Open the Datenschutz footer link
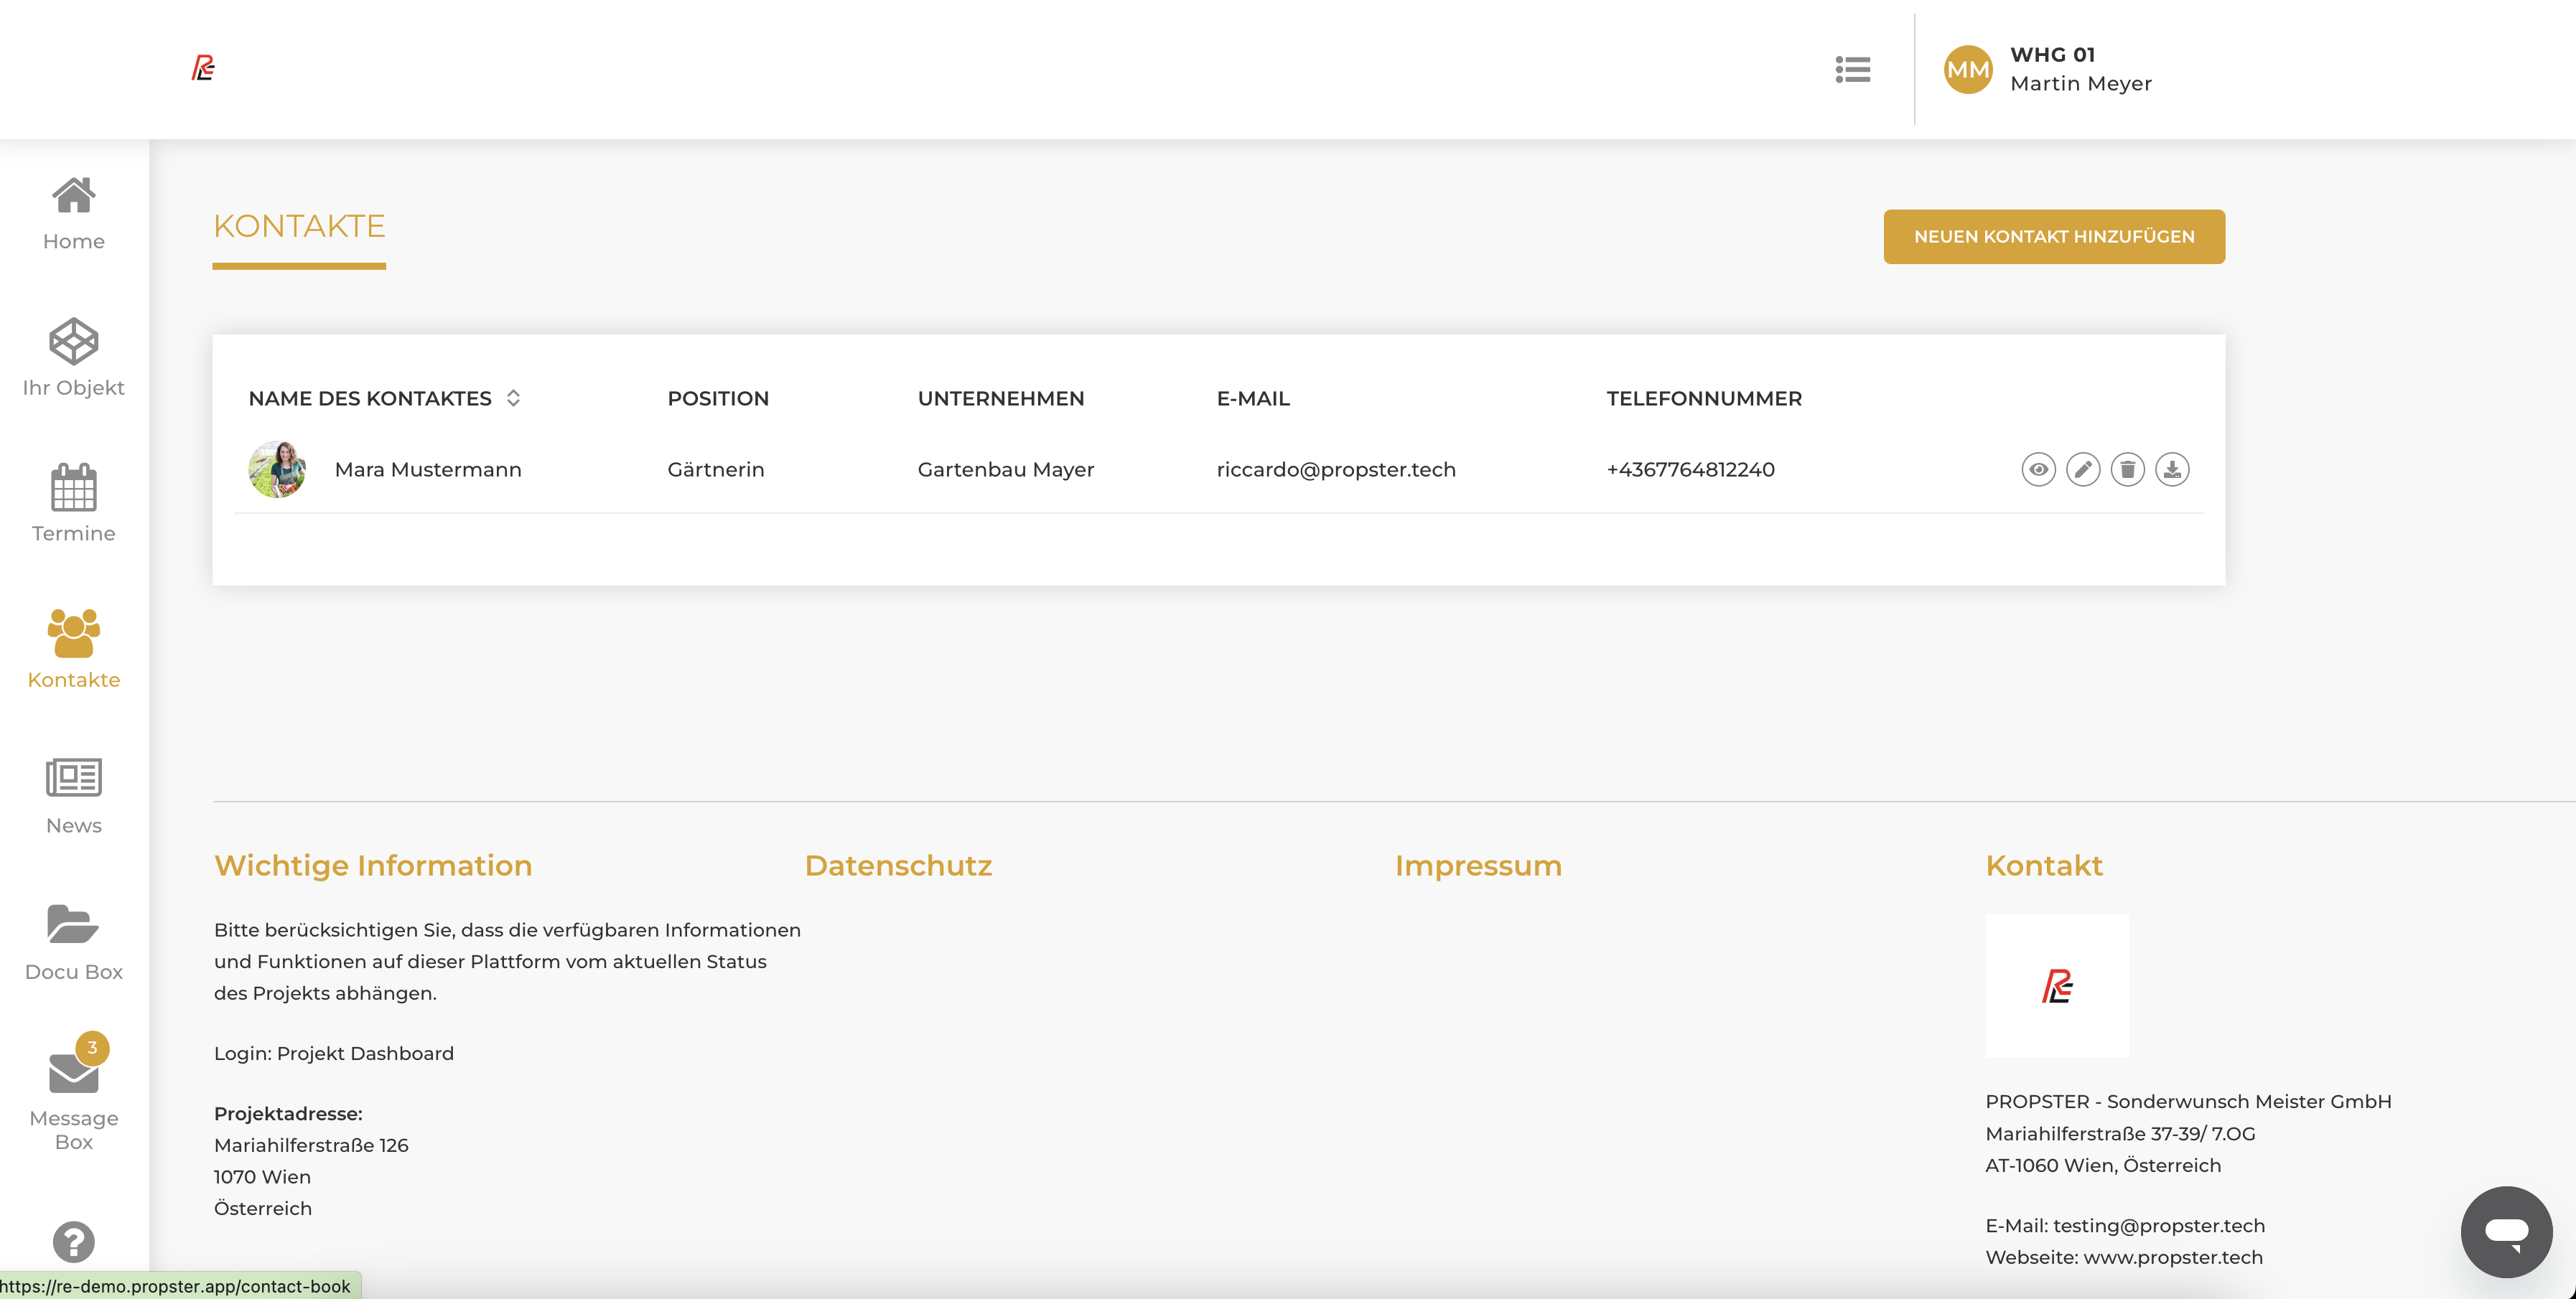 click(897, 865)
